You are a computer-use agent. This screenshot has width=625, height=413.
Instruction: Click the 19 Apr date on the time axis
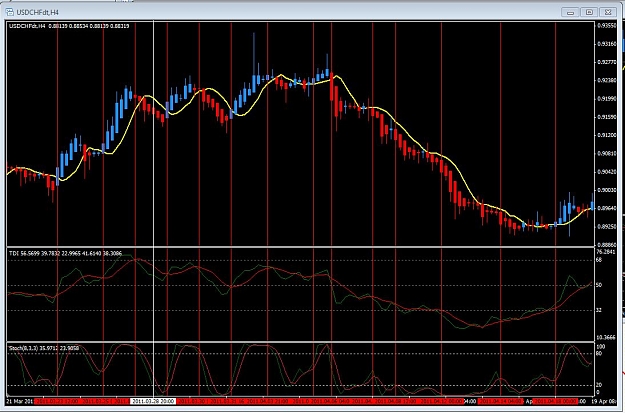point(604,401)
